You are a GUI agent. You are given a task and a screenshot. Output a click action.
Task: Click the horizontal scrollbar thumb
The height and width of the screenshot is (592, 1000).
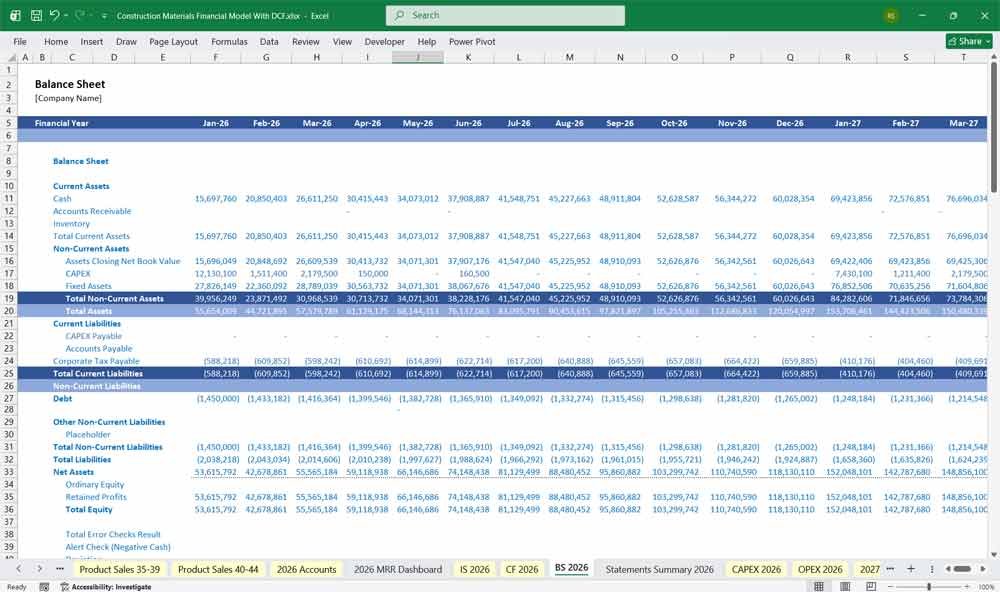(x=962, y=568)
